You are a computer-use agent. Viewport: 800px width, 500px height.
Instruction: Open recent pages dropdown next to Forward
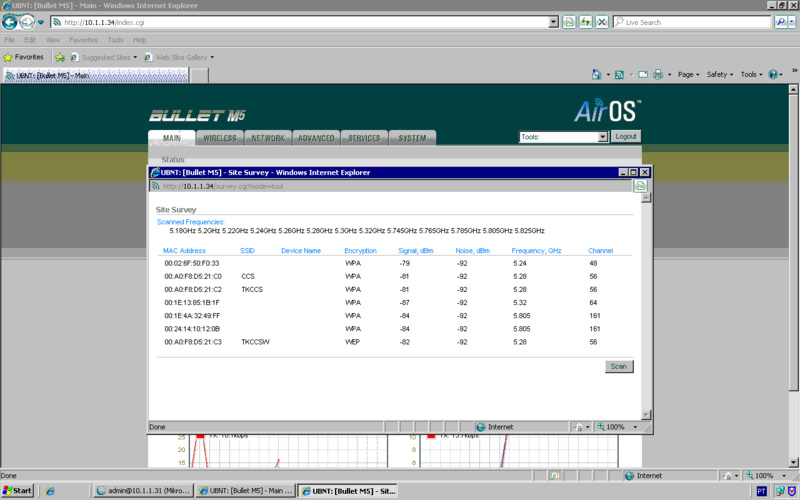41,22
